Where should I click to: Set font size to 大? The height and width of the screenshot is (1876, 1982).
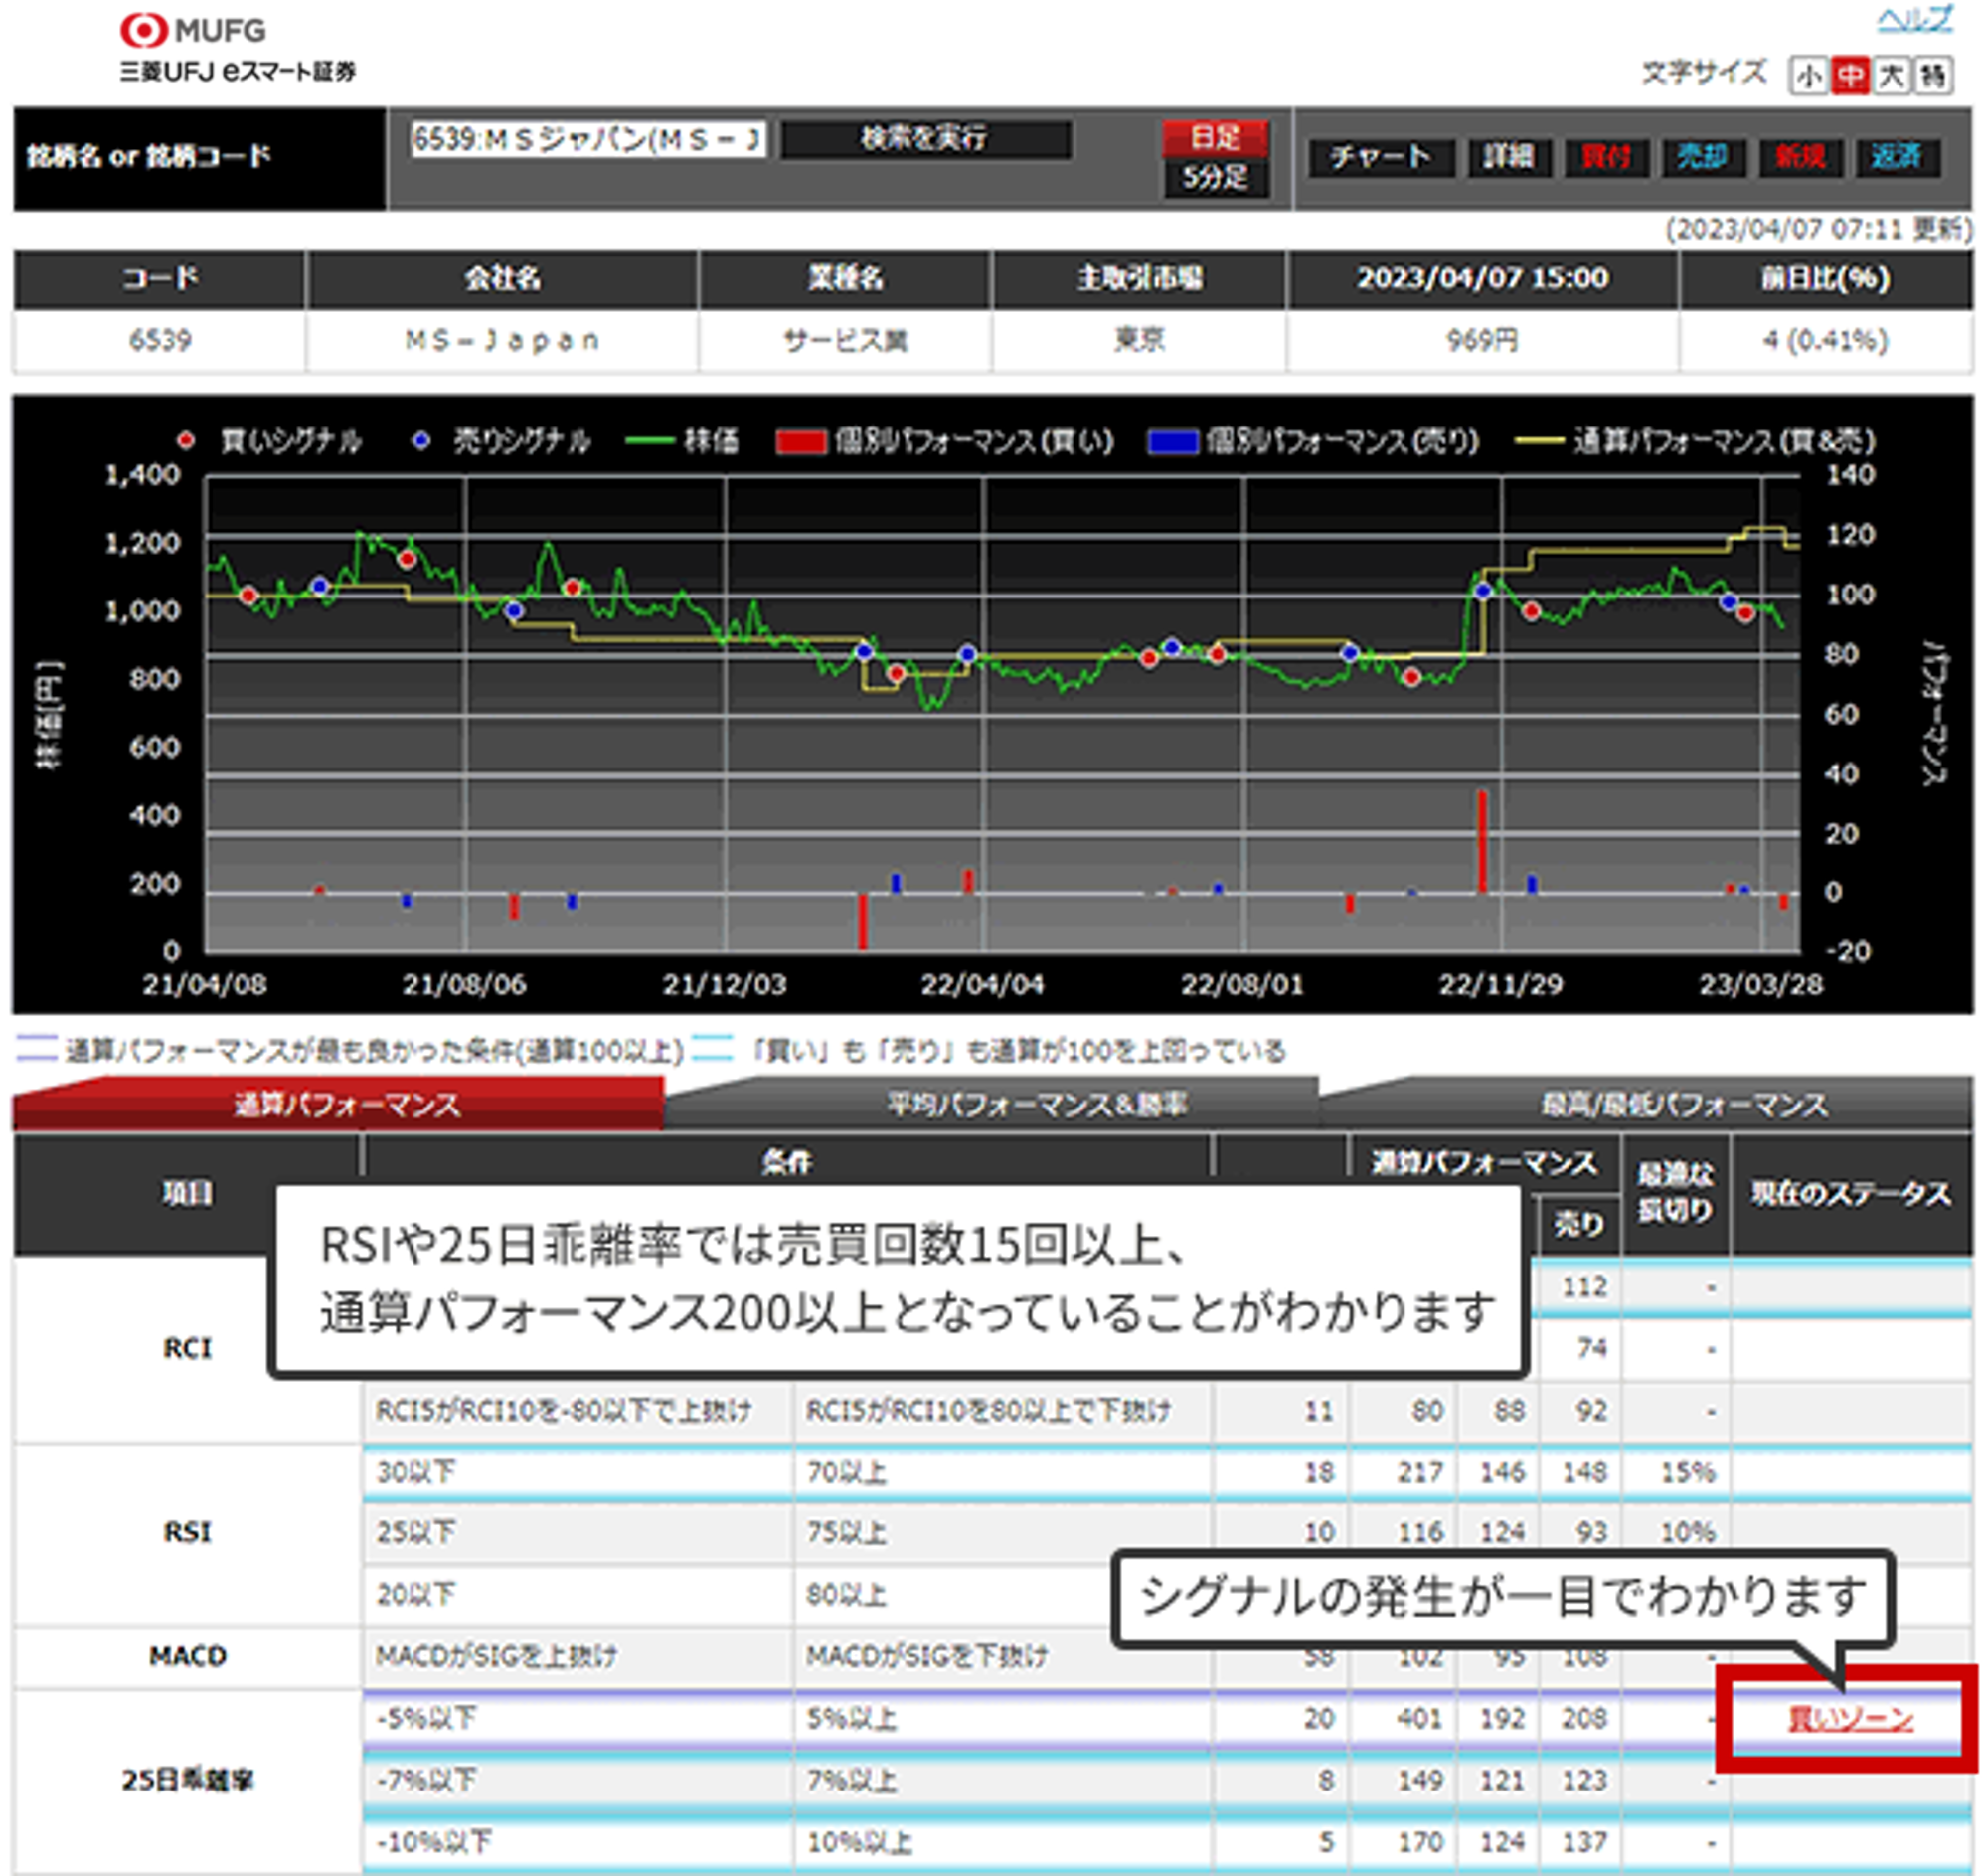[x=1890, y=76]
